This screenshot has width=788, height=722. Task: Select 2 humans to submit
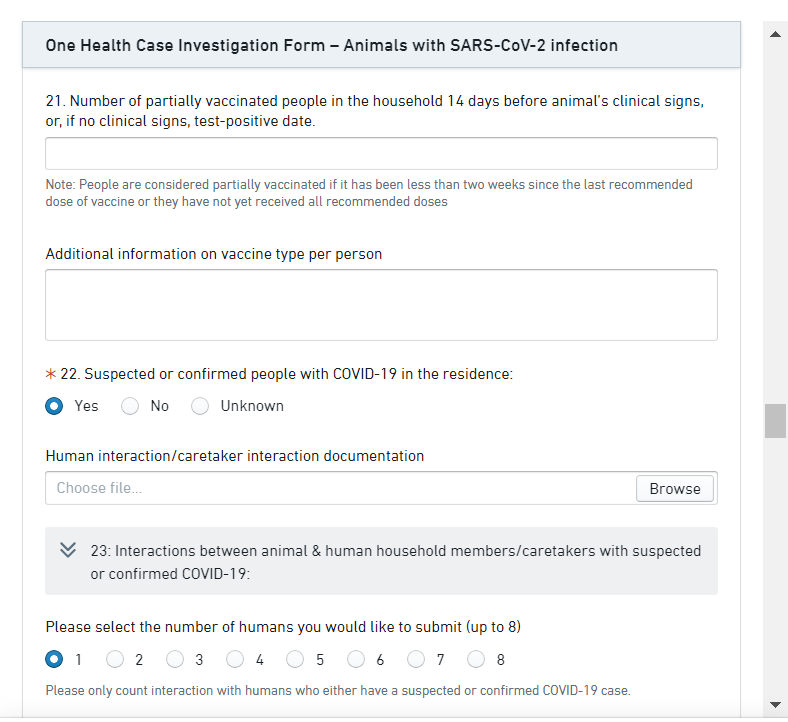115,659
